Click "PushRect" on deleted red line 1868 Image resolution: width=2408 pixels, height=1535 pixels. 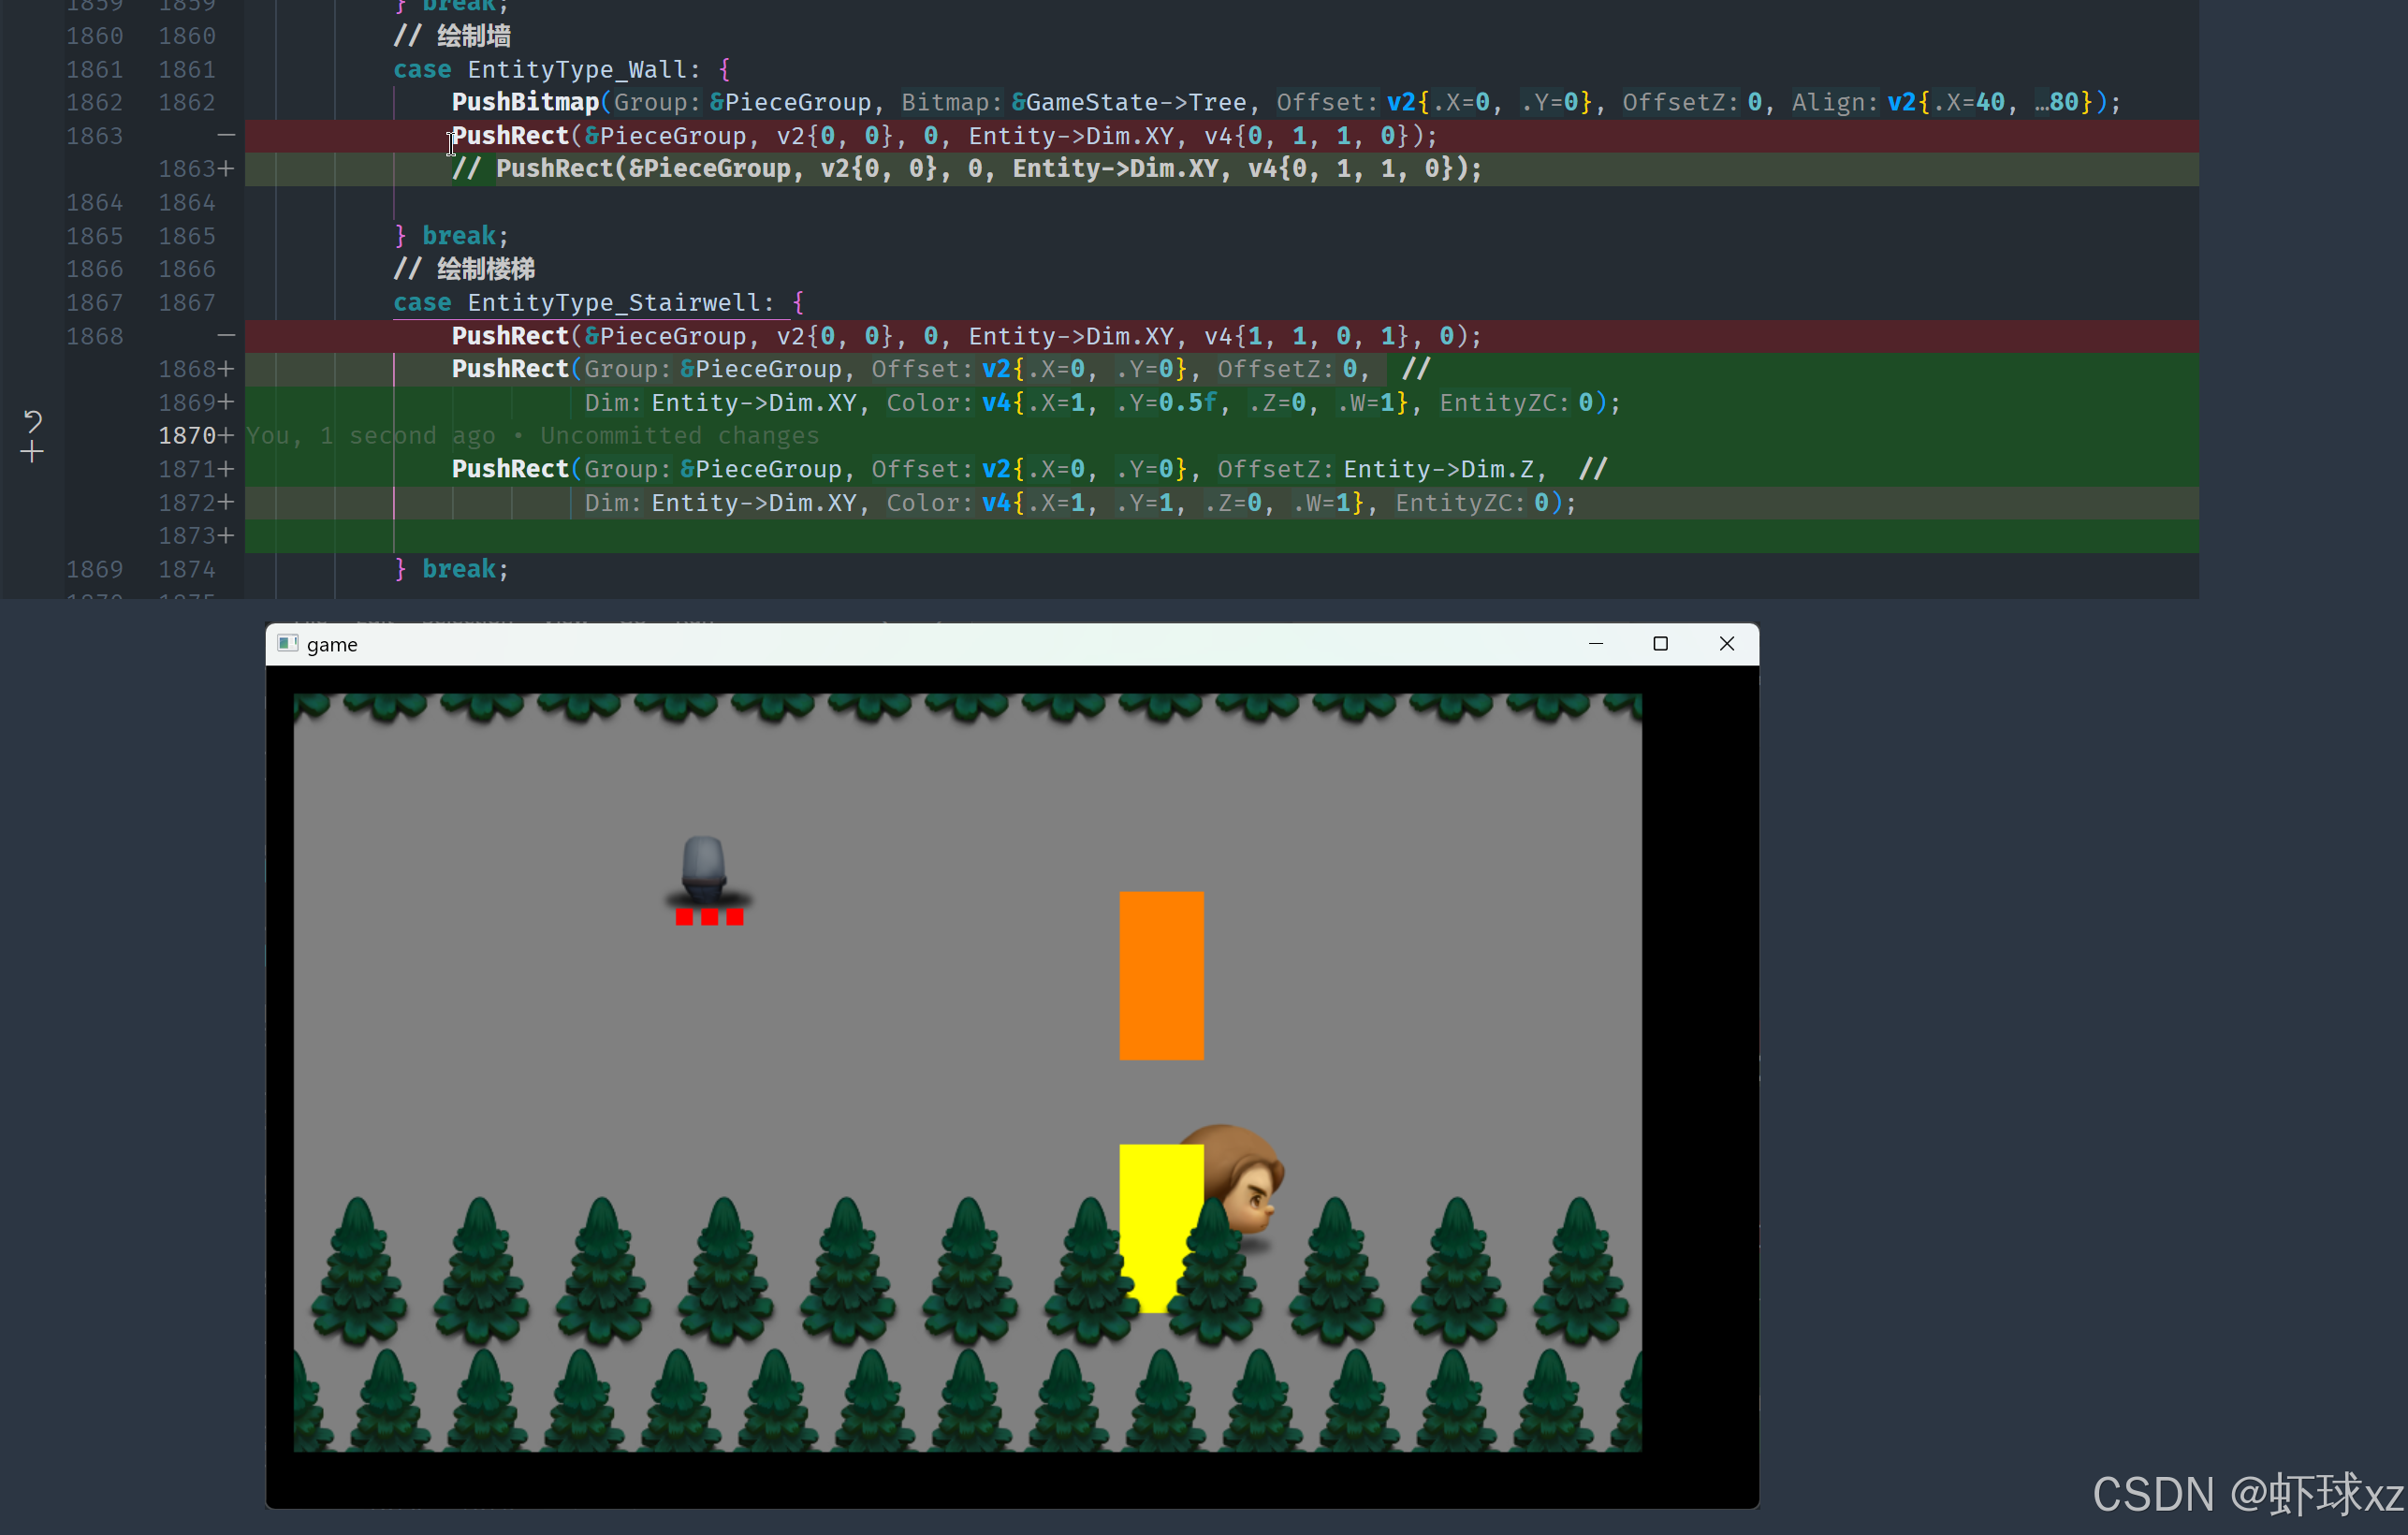coord(511,336)
